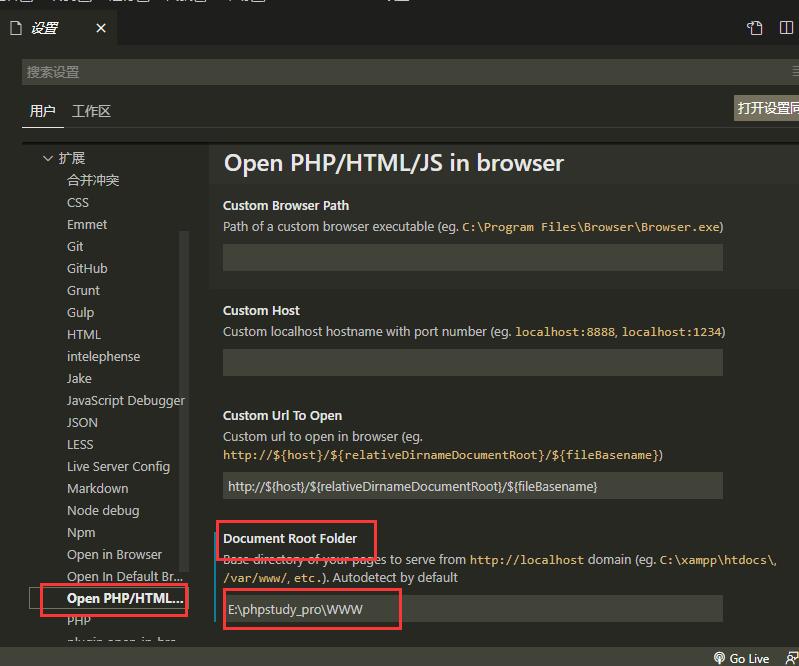799x666 pixels.
Task: Select JavaScript Debugger settings entry
Action: 125,401
